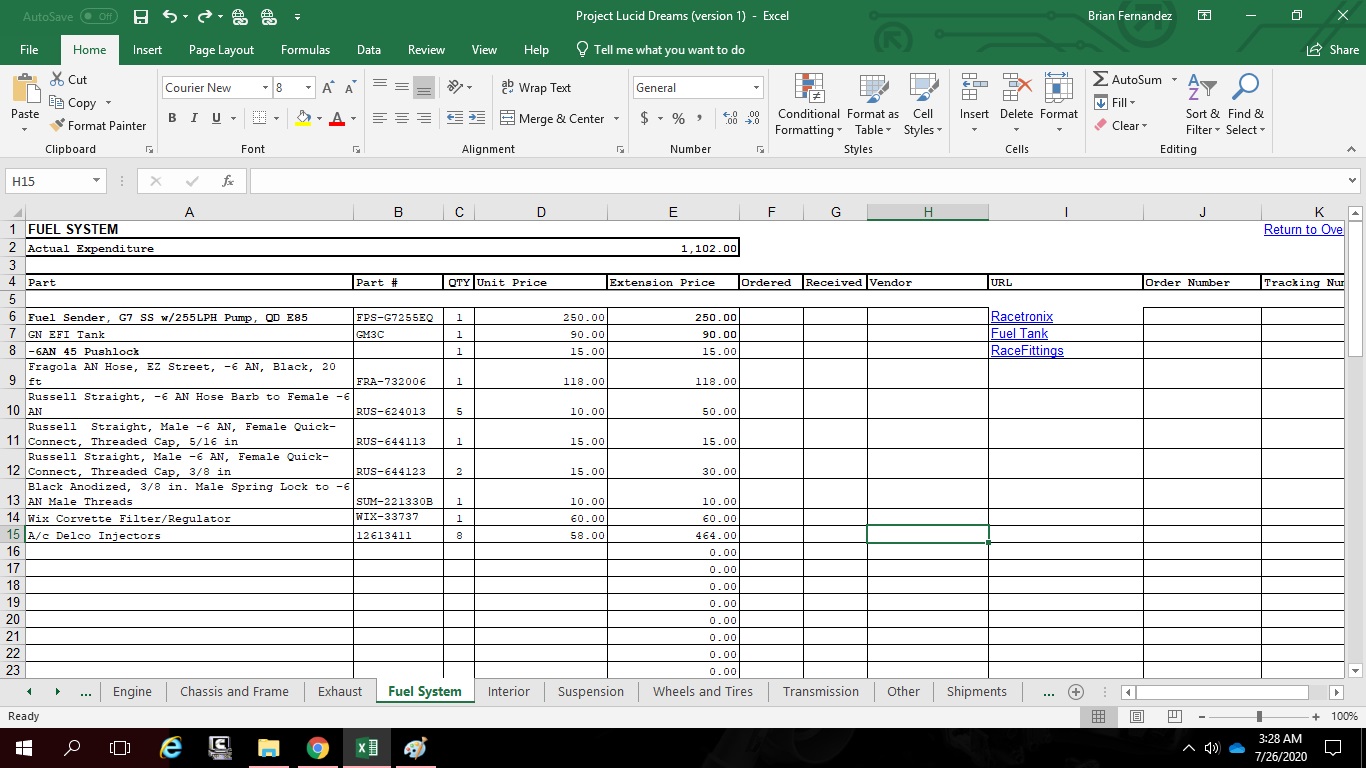
Task: Open the Action Center notification icon
Action: click(1332, 748)
